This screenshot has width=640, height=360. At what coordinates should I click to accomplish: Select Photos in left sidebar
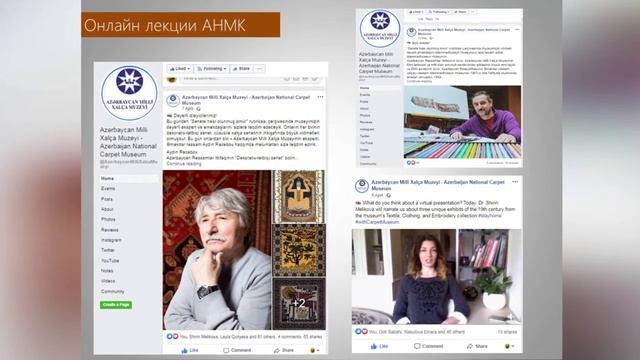pyautogui.click(x=108, y=219)
